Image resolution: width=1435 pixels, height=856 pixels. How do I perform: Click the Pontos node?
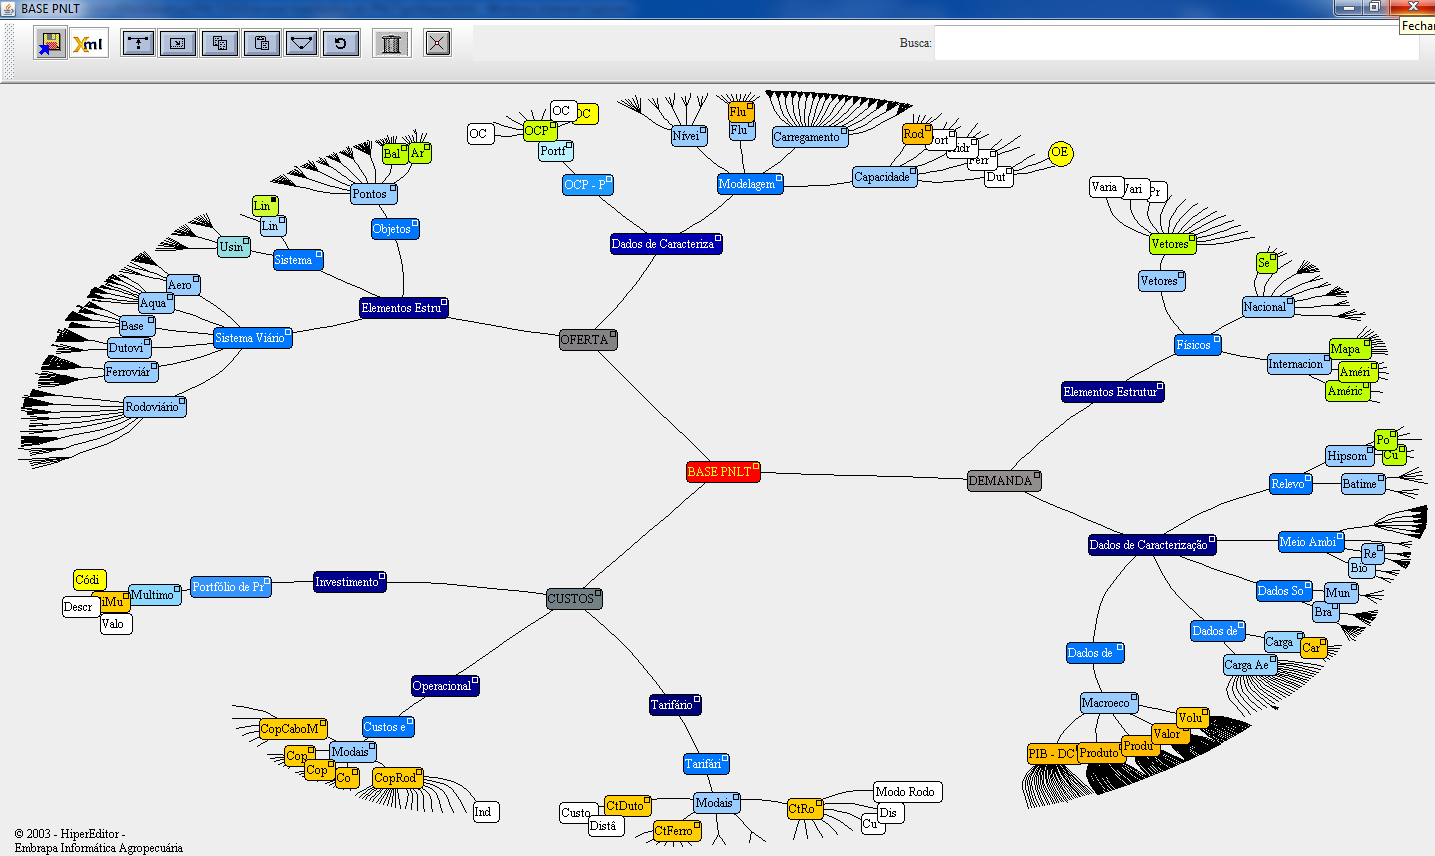[x=374, y=194]
